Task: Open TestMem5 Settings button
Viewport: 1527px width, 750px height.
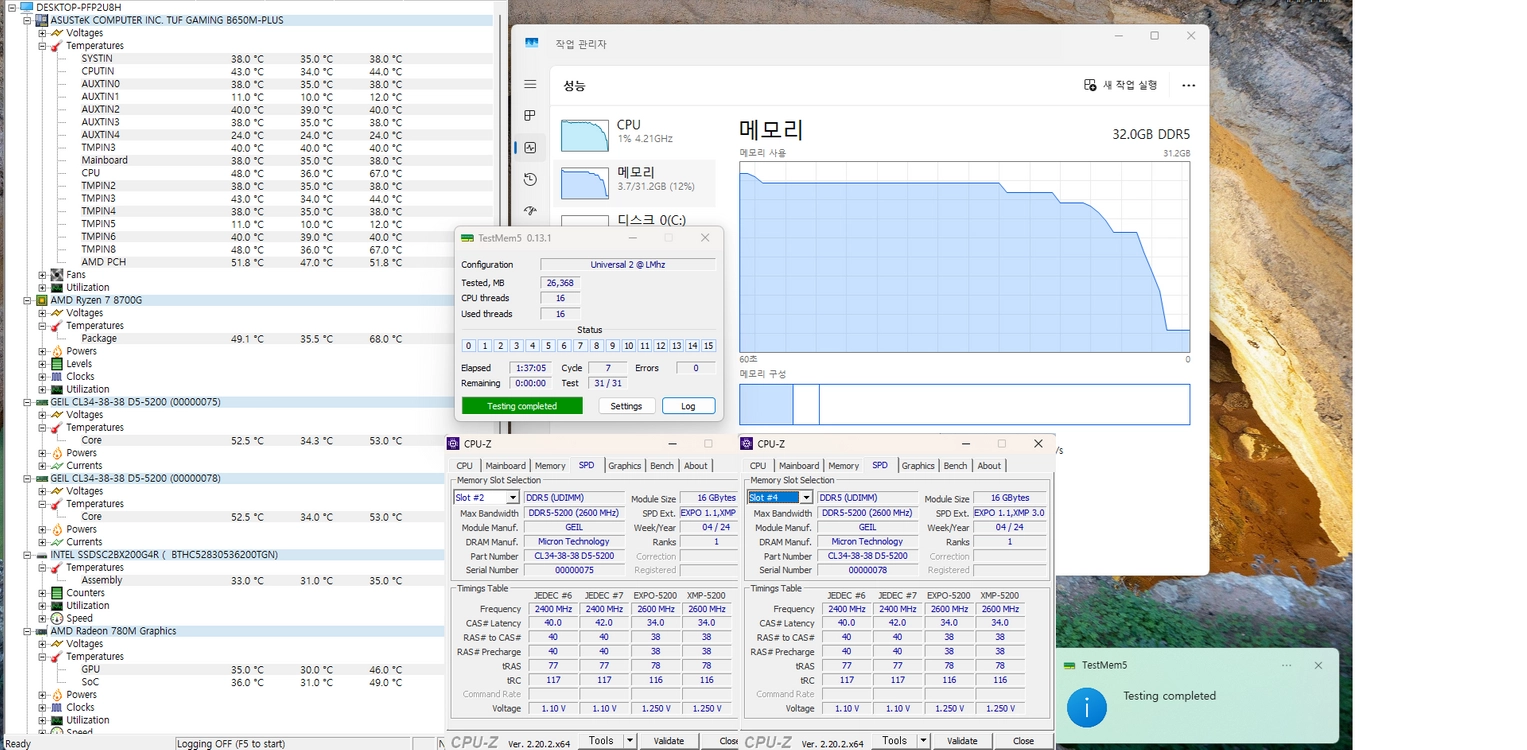Action: (626, 406)
